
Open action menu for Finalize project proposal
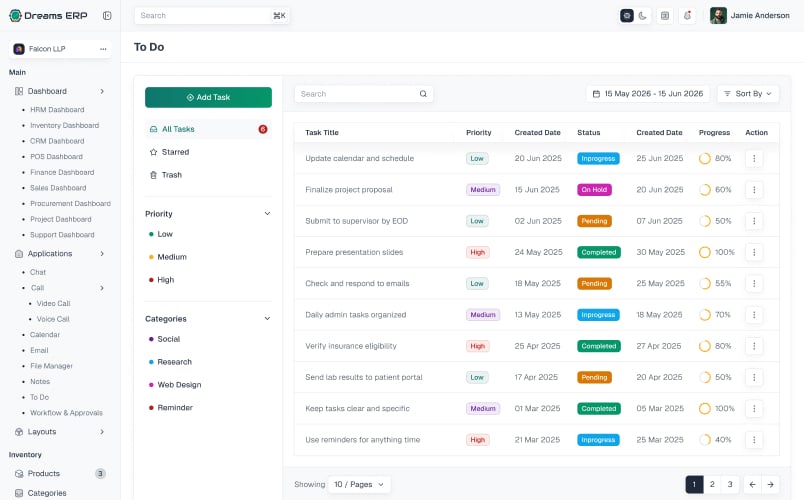(x=754, y=190)
